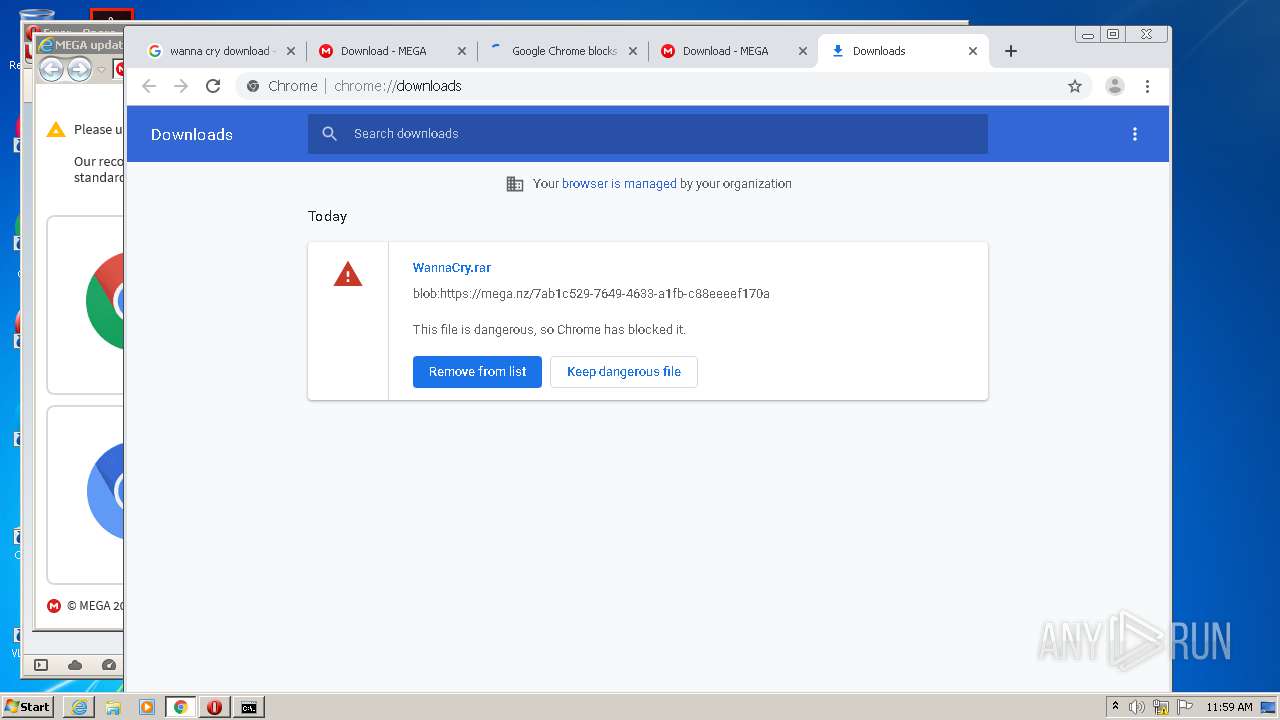
Task: Show hidden tray icons arrow
Action: pos(1115,707)
